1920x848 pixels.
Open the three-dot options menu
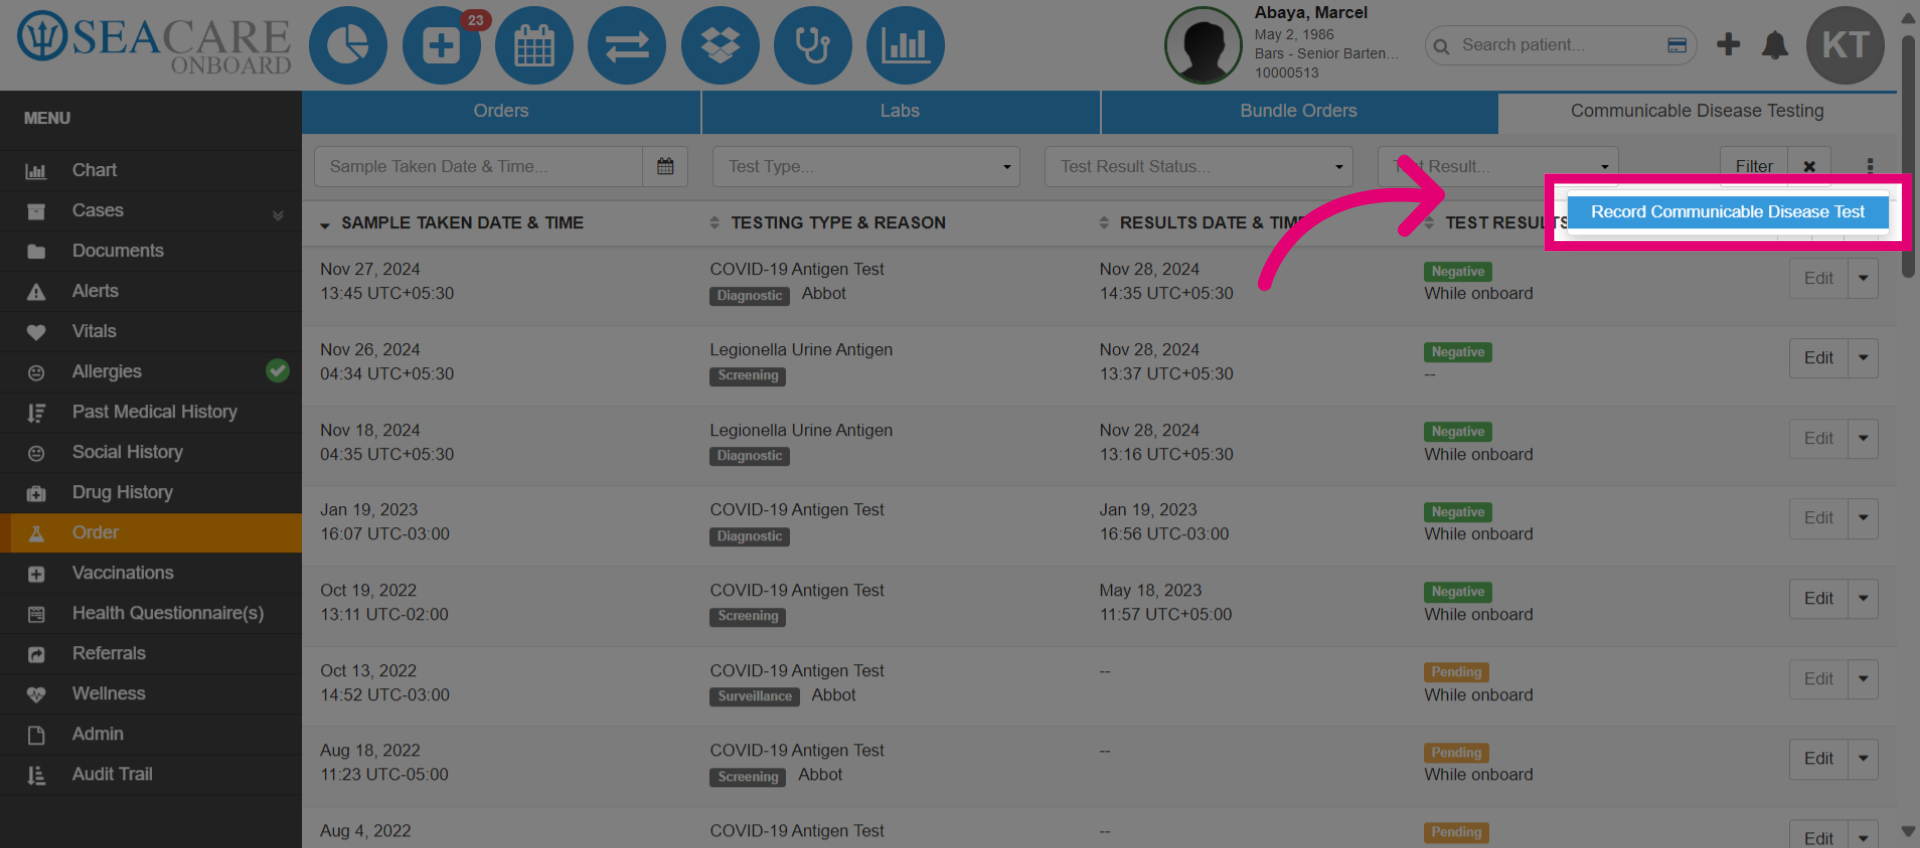click(1870, 166)
